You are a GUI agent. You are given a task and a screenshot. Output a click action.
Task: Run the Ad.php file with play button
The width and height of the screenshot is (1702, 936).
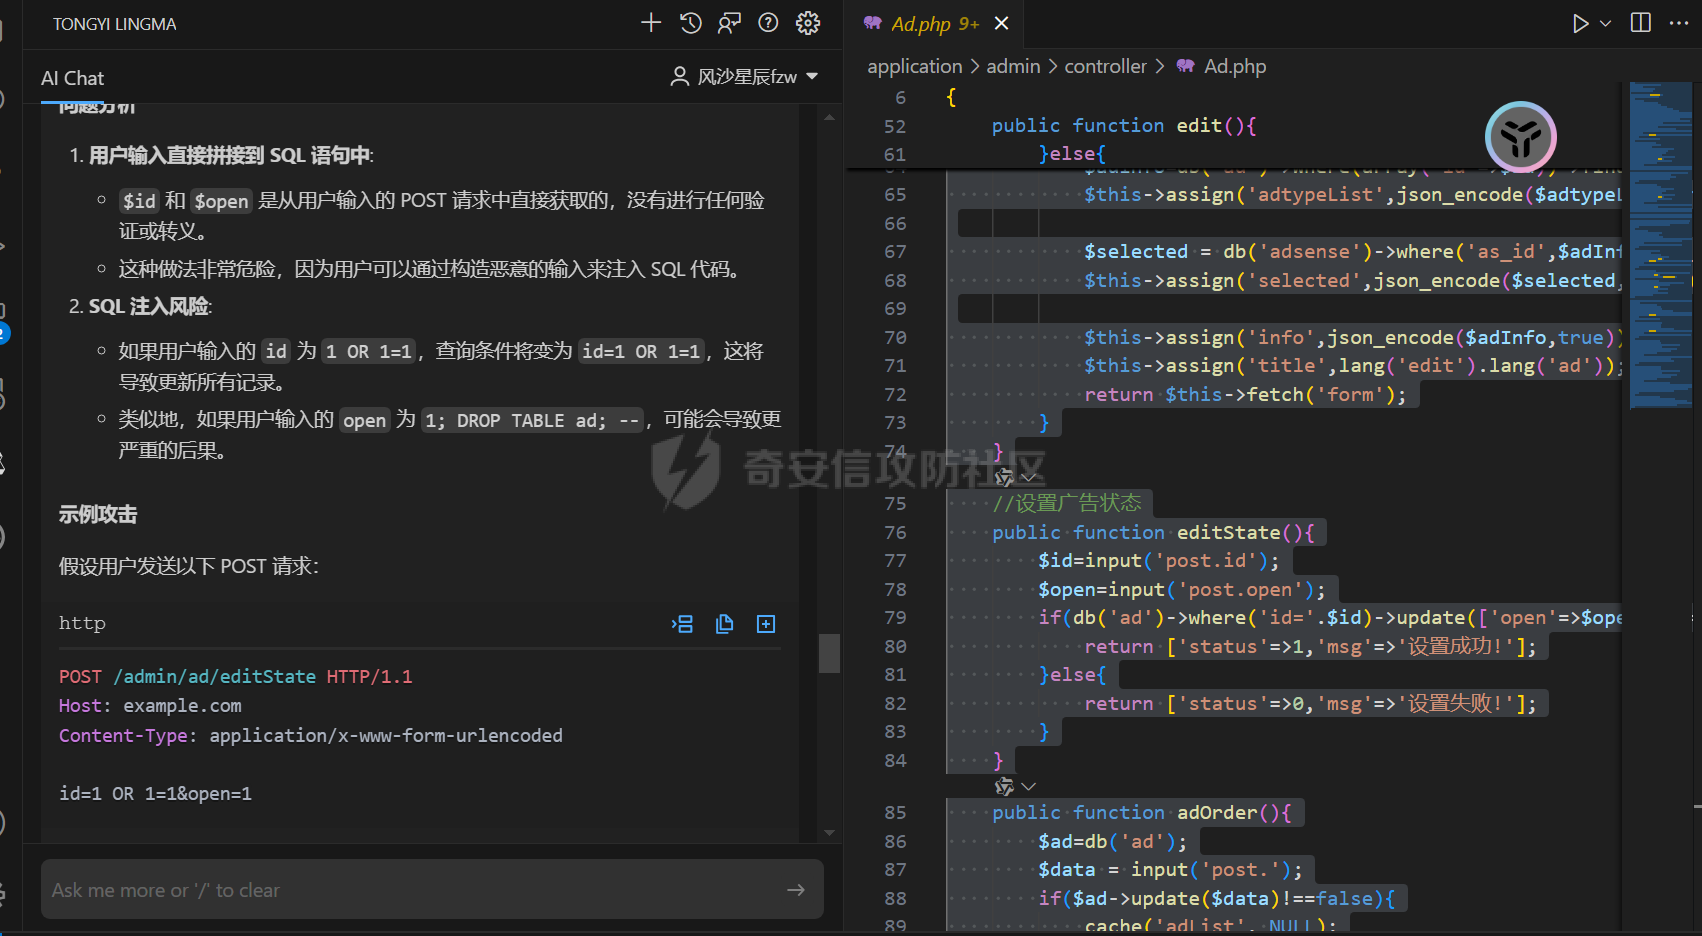tap(1580, 23)
